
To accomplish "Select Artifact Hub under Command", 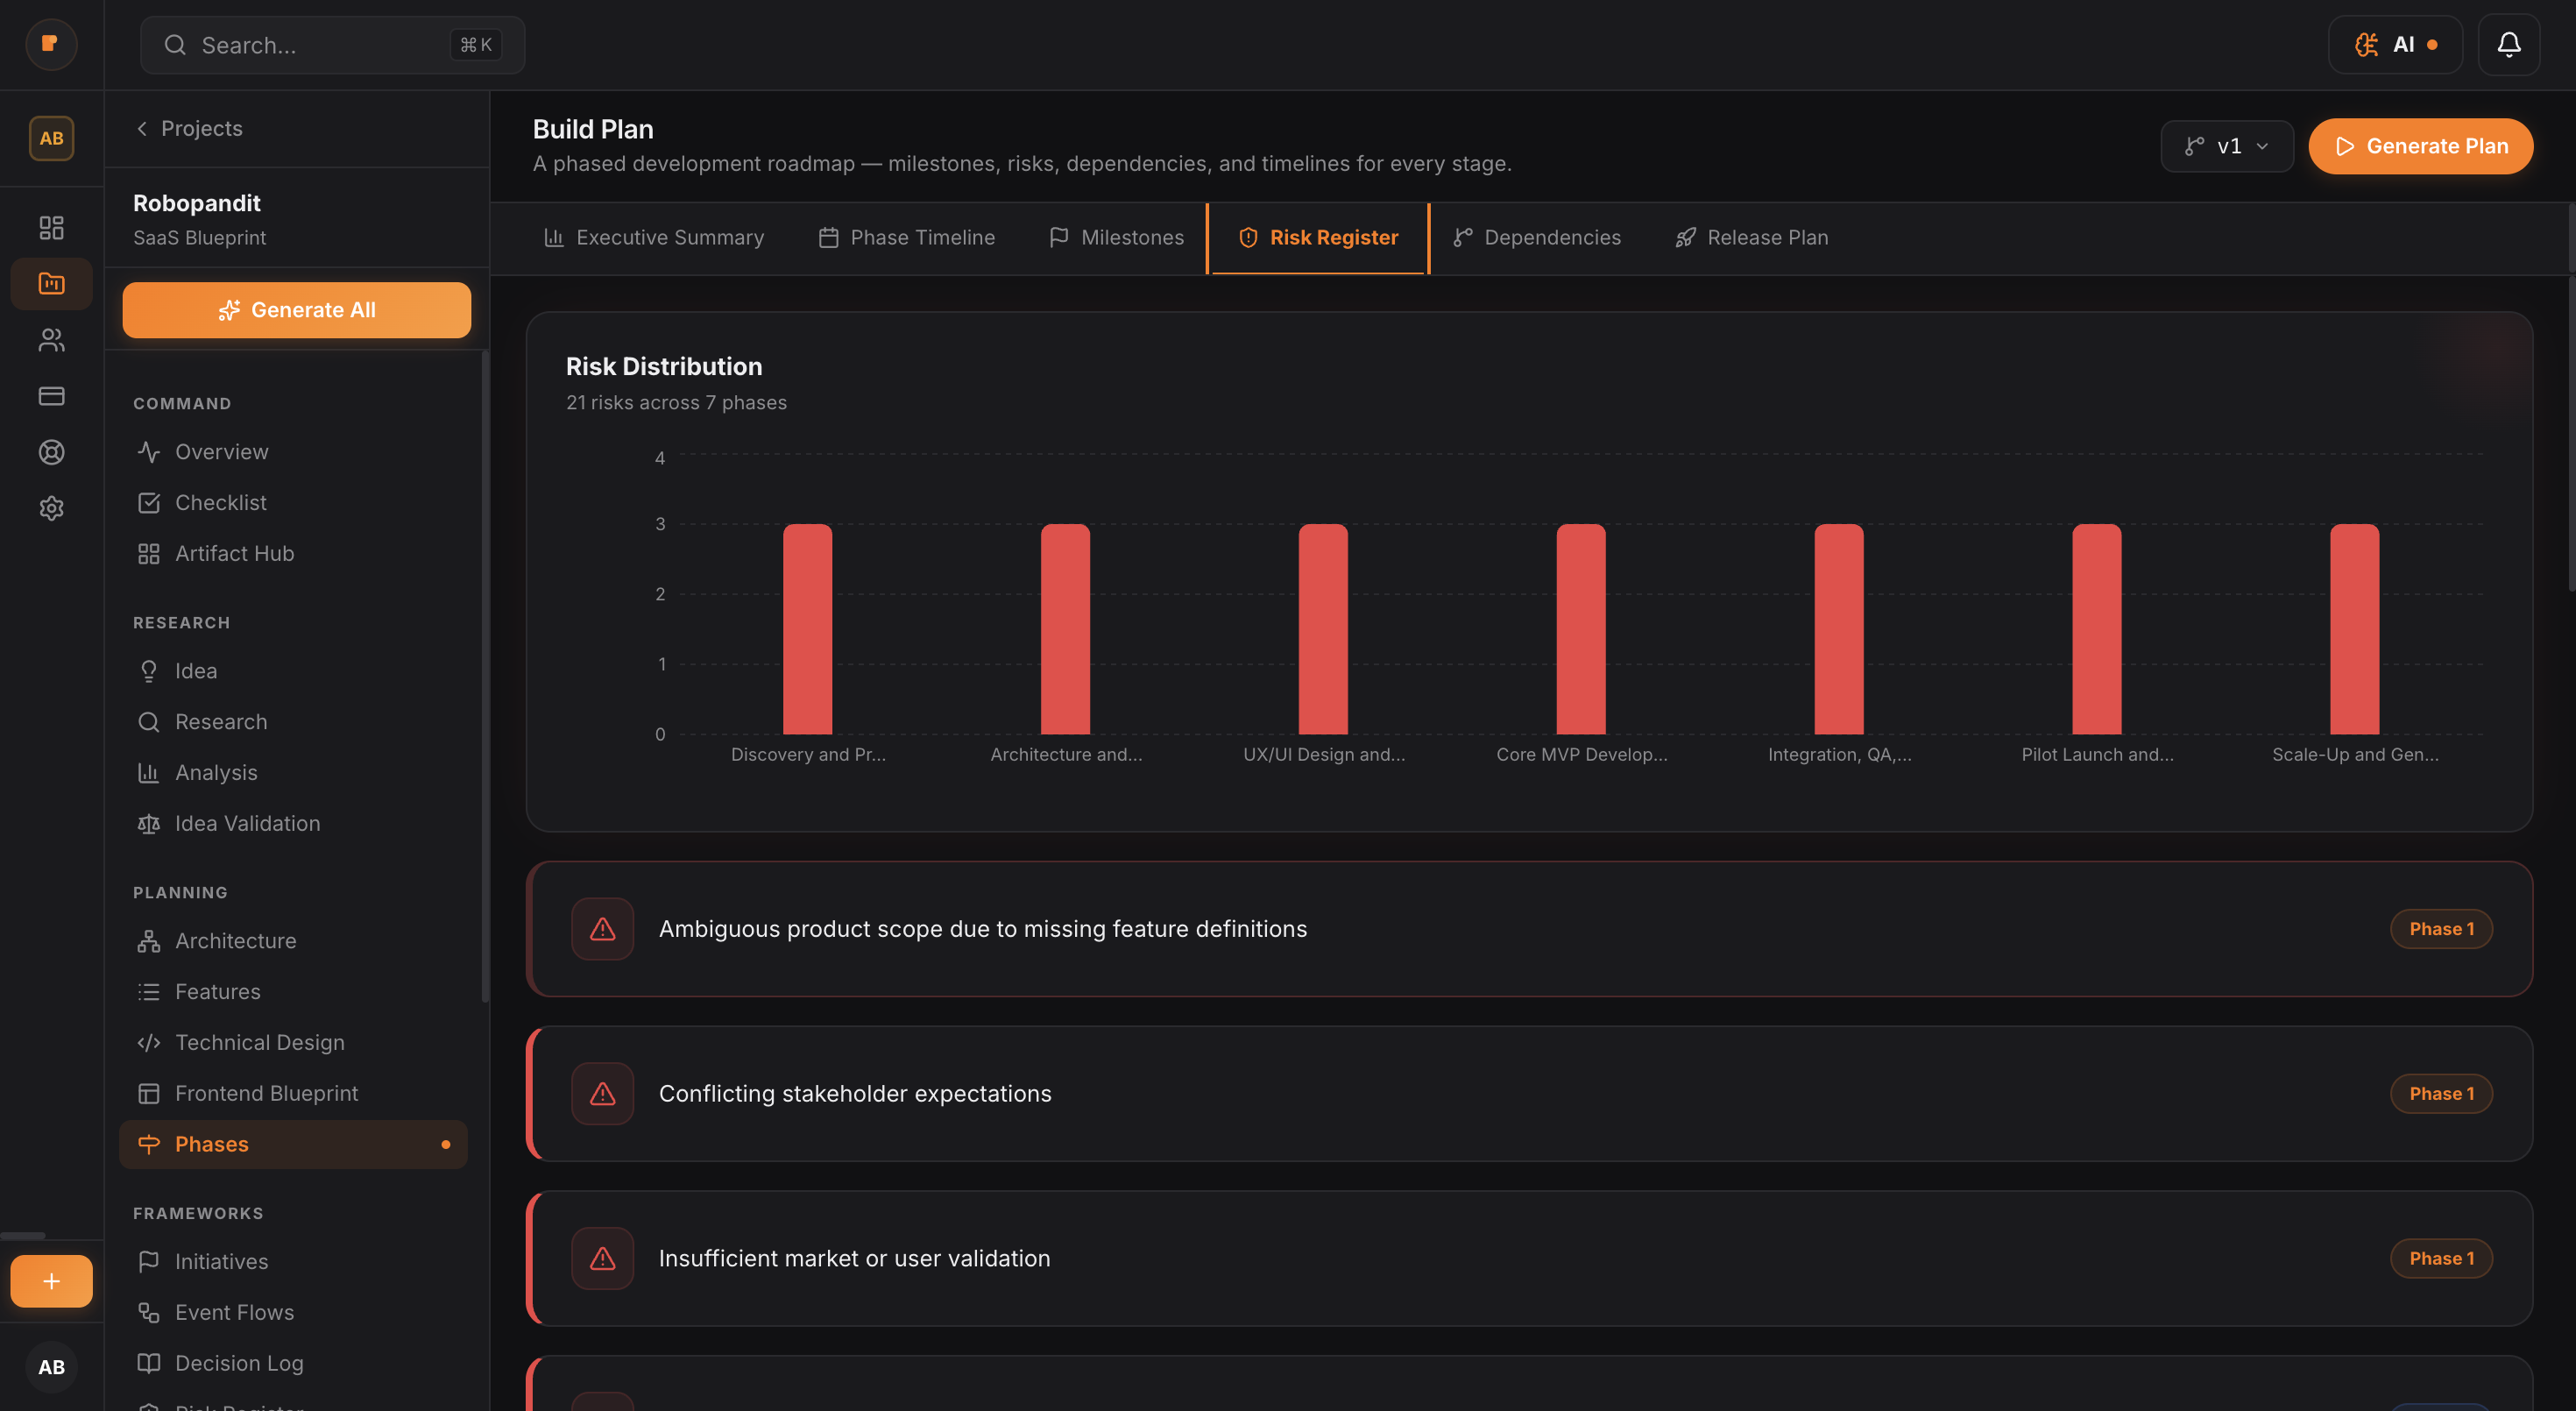I will coord(233,552).
